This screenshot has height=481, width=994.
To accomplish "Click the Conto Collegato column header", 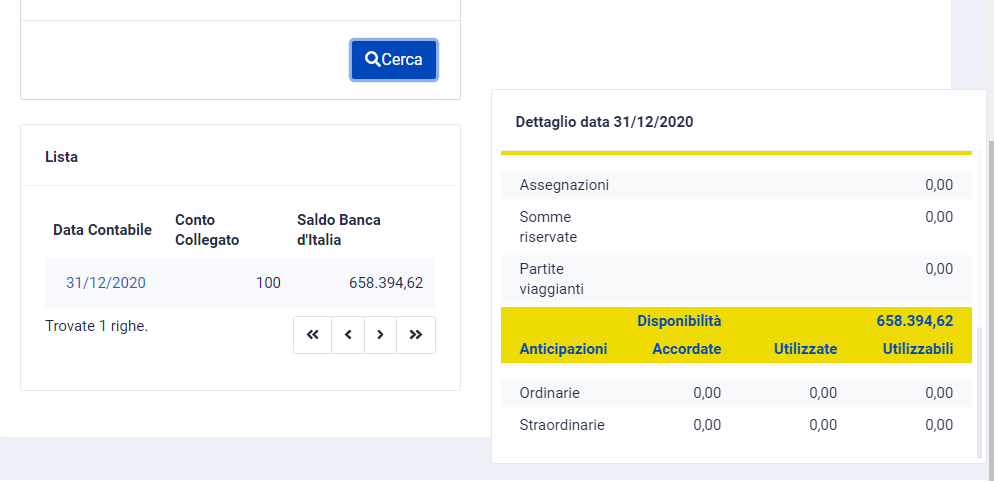I will pos(207,230).
